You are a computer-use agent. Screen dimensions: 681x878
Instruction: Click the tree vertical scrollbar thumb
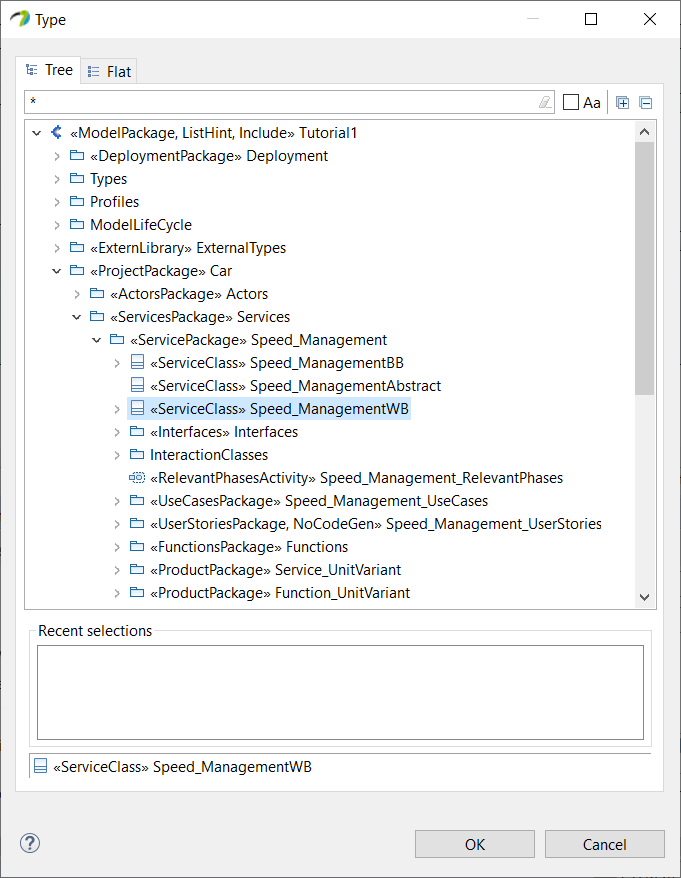pos(644,268)
